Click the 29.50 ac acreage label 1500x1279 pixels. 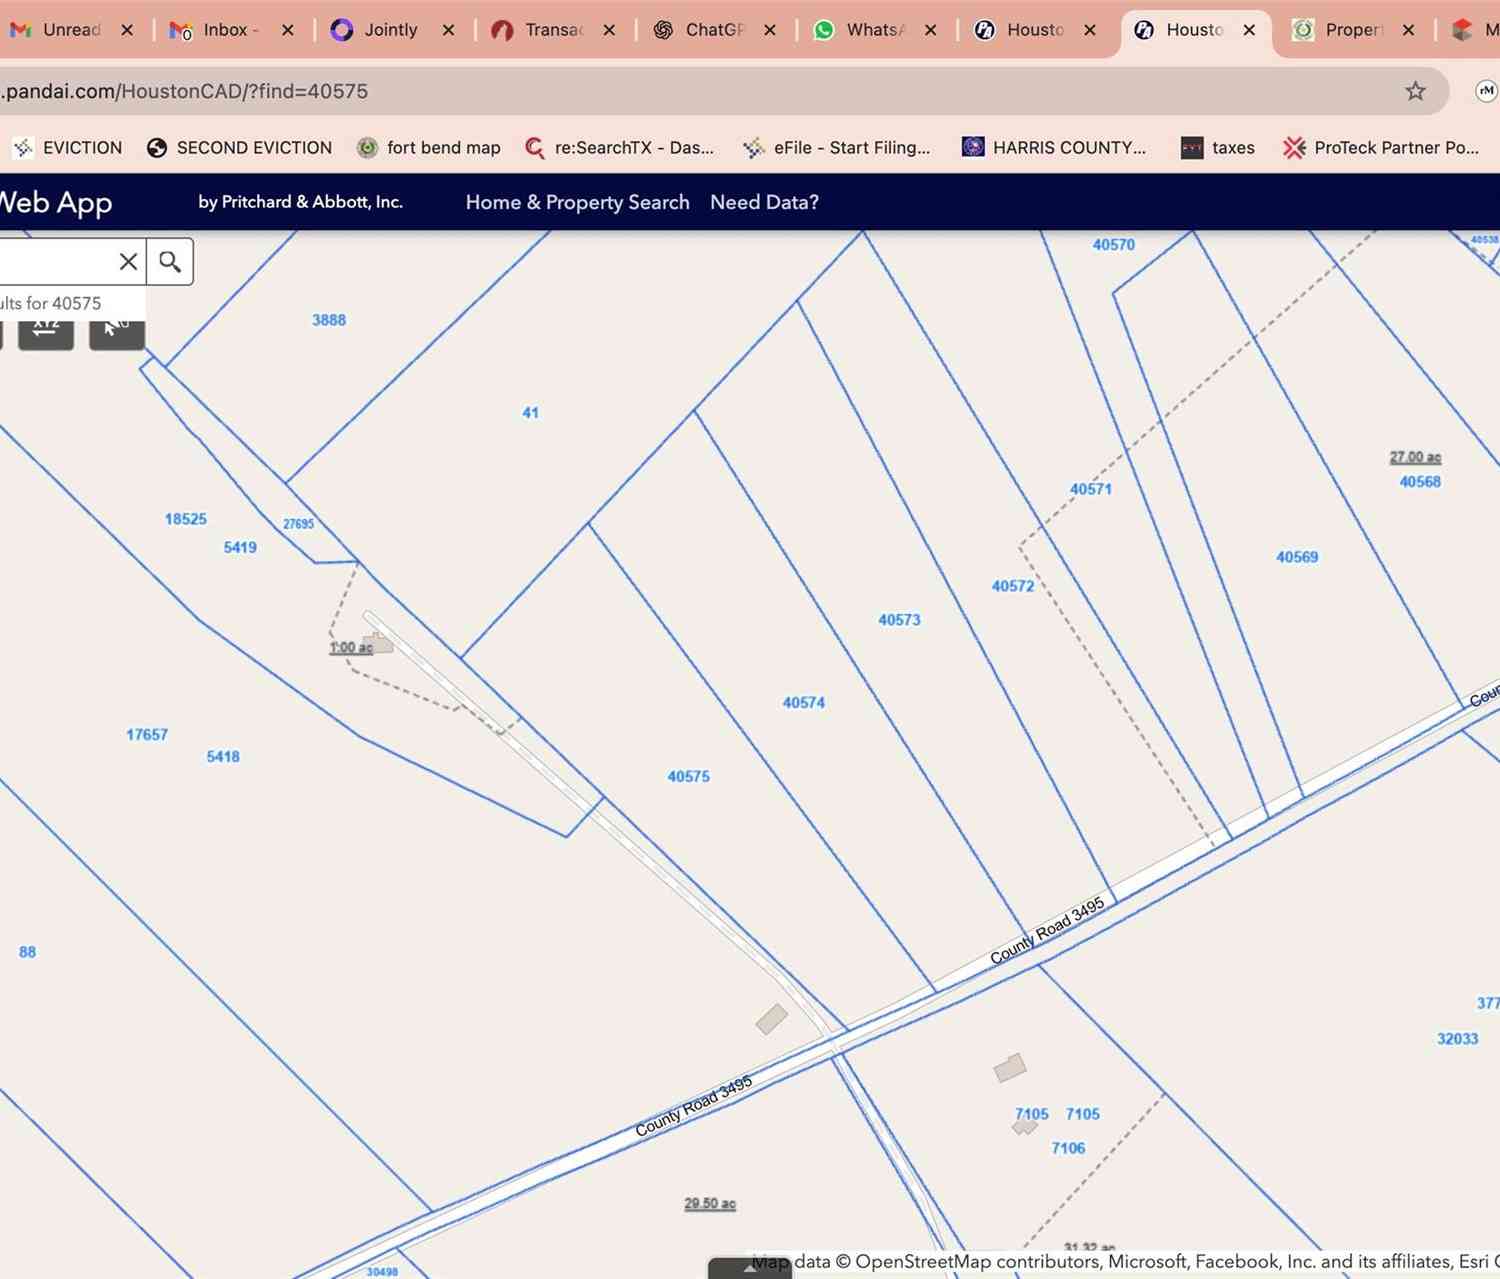pos(710,1204)
